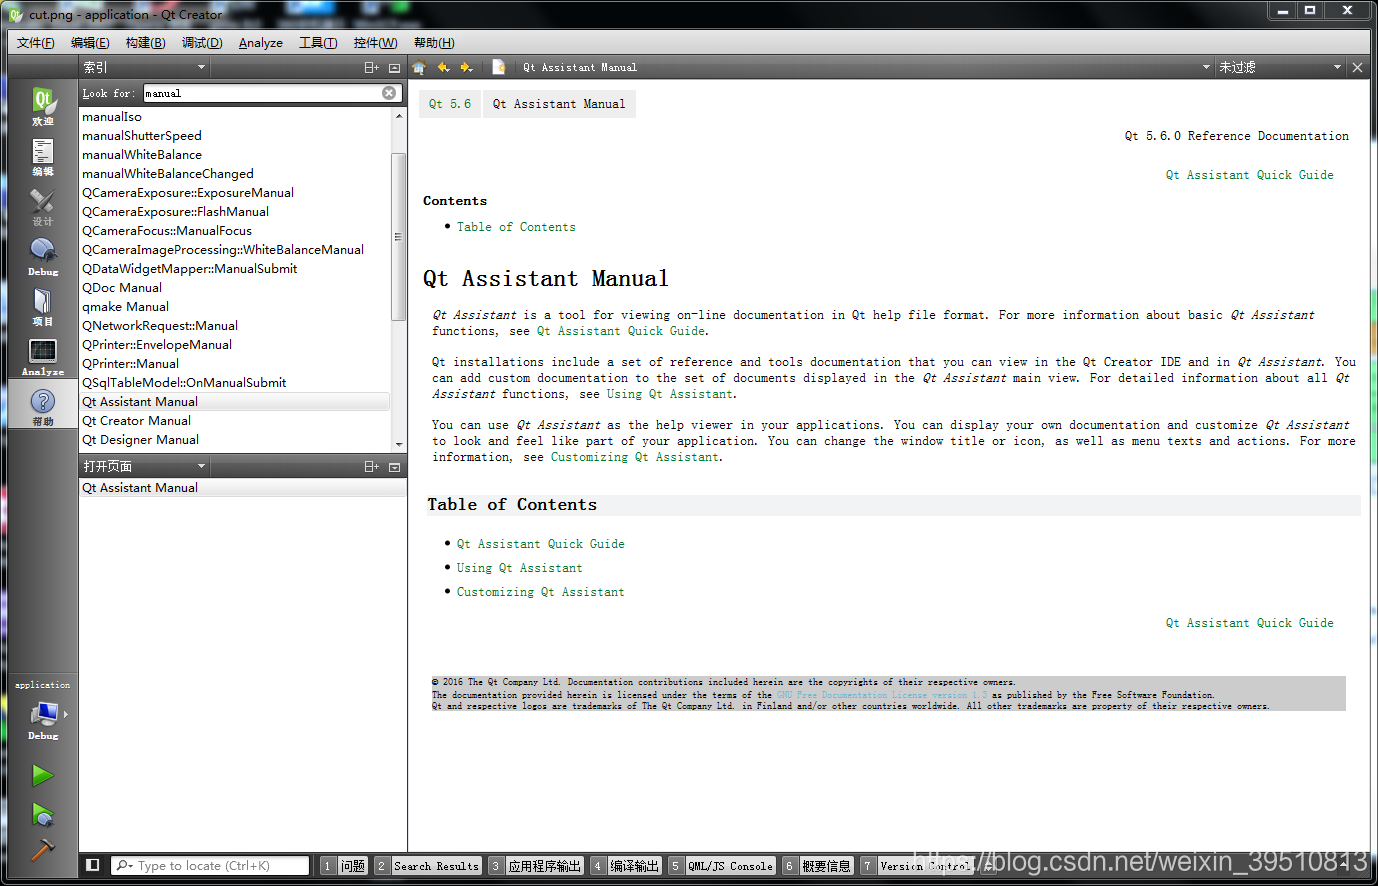The image size is (1378, 886).
Task: Open the application Debug kit selector
Action: click(x=43, y=720)
